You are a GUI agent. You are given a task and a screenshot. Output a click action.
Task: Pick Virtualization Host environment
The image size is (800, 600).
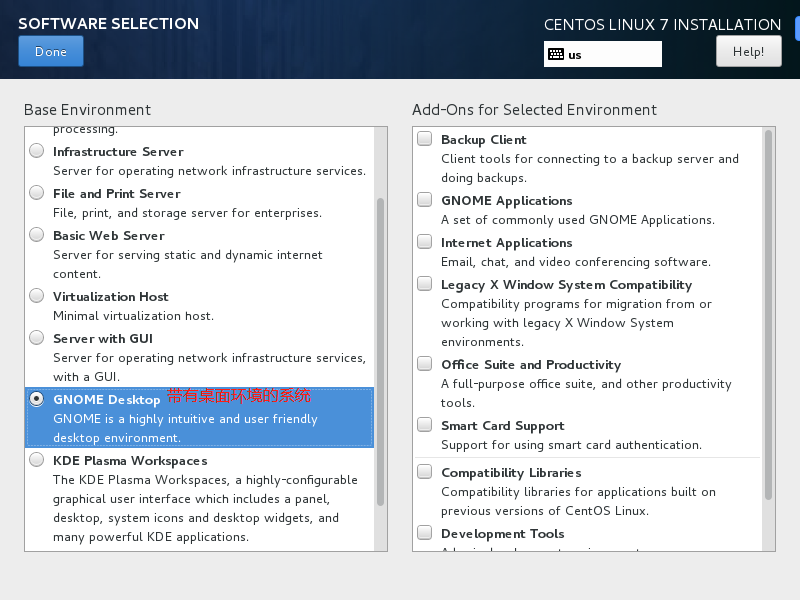coord(37,296)
